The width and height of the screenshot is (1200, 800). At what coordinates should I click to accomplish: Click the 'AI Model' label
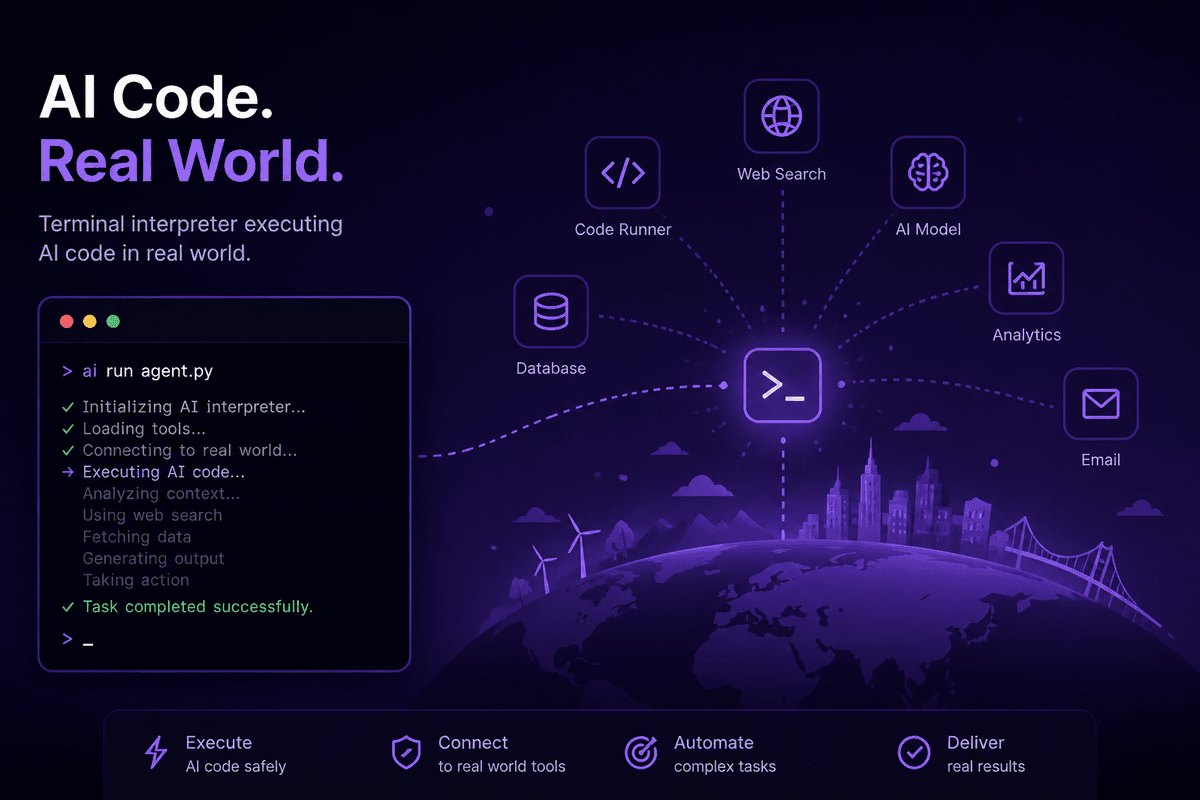pos(928,229)
